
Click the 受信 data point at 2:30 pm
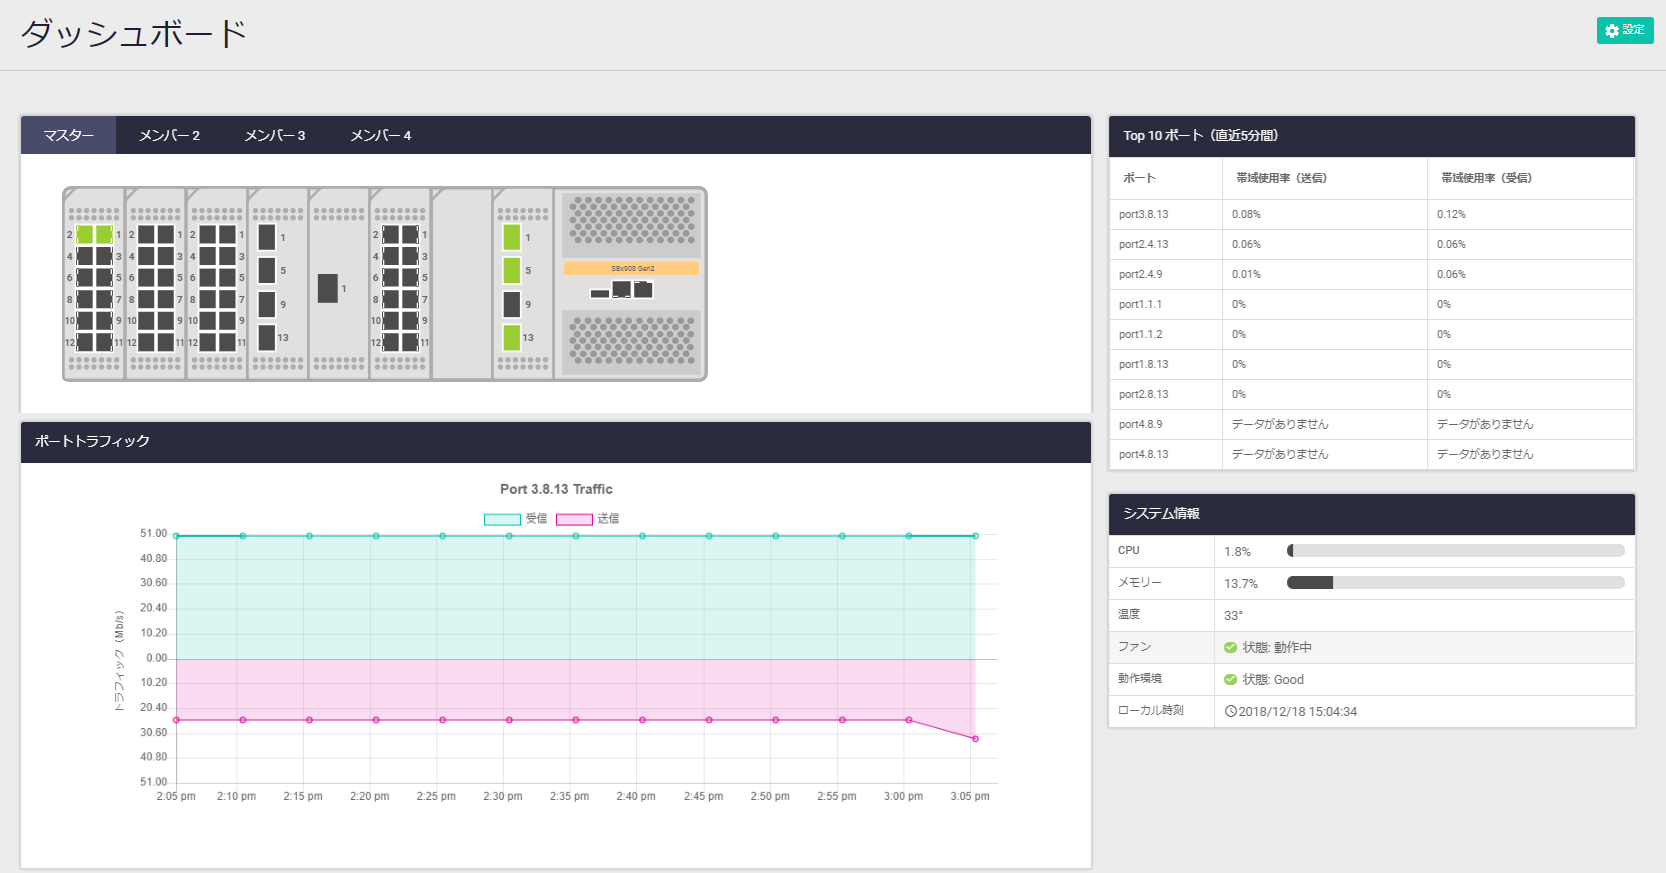point(509,536)
